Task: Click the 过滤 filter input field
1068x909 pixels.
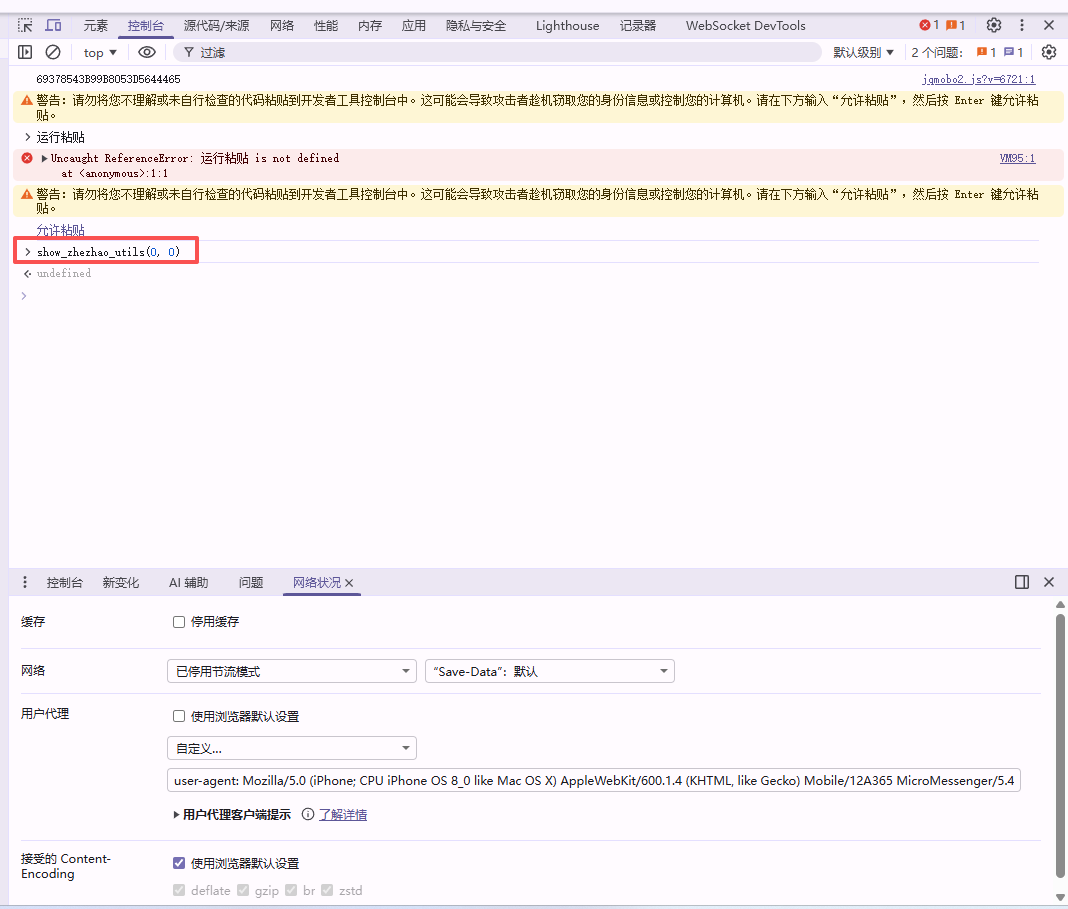Action: 500,52
